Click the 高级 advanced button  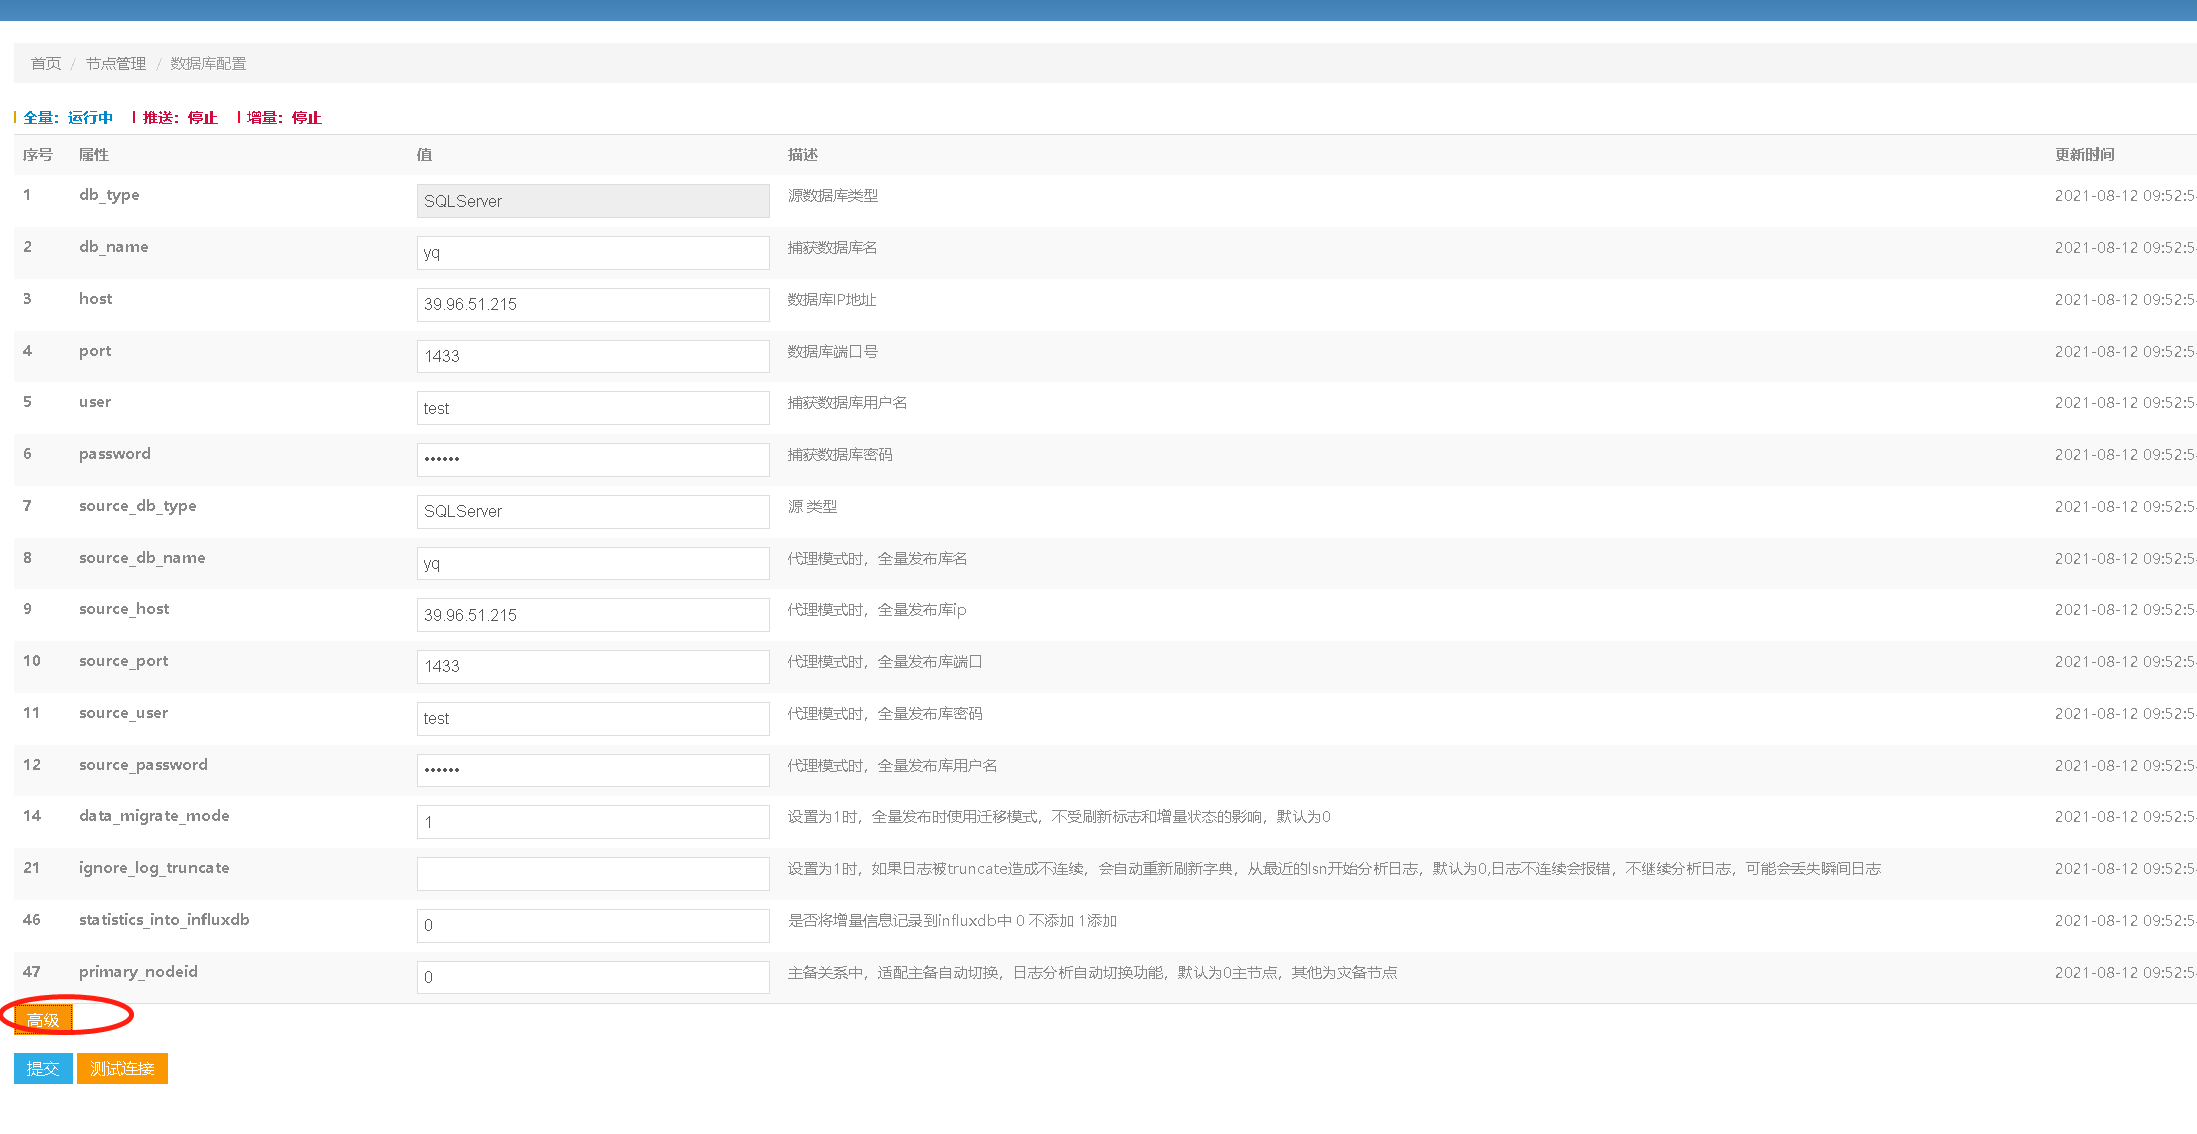click(x=43, y=1019)
